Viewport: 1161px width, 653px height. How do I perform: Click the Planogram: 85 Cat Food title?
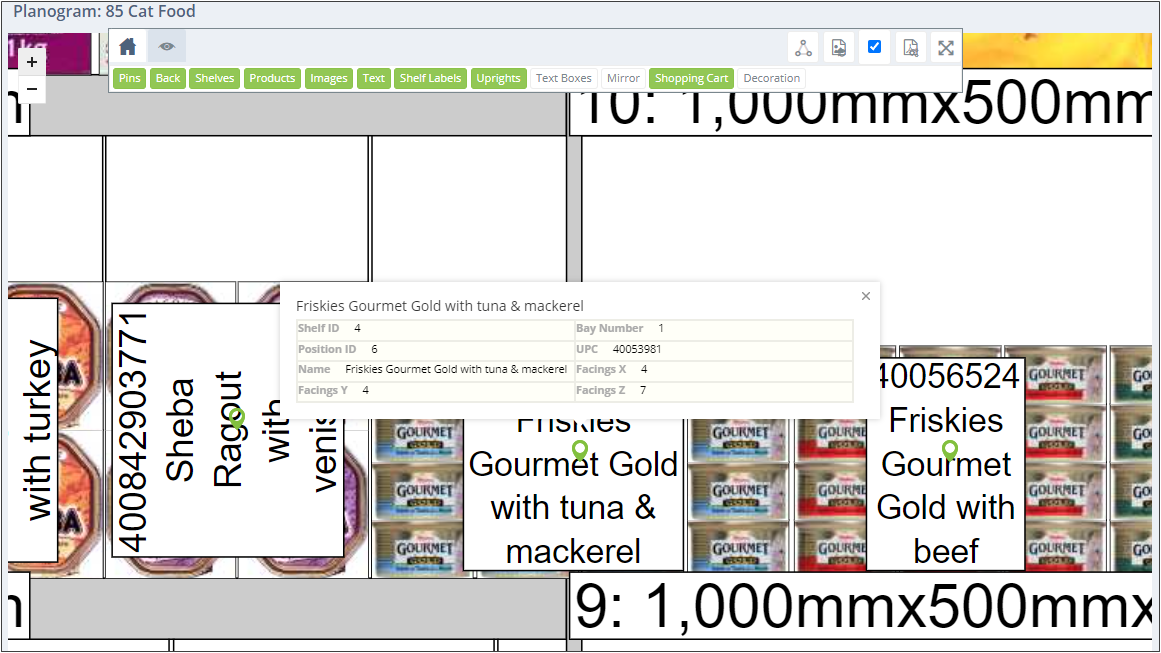tap(104, 11)
